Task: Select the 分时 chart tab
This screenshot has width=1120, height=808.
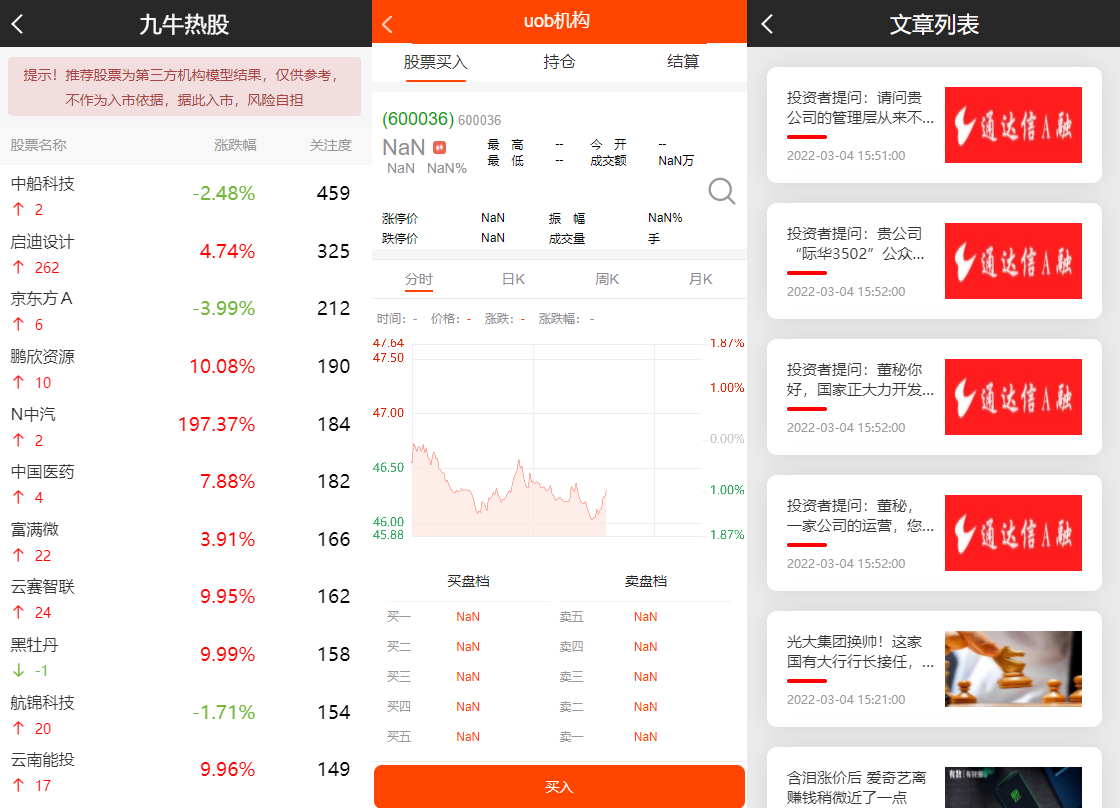Action: [x=419, y=279]
